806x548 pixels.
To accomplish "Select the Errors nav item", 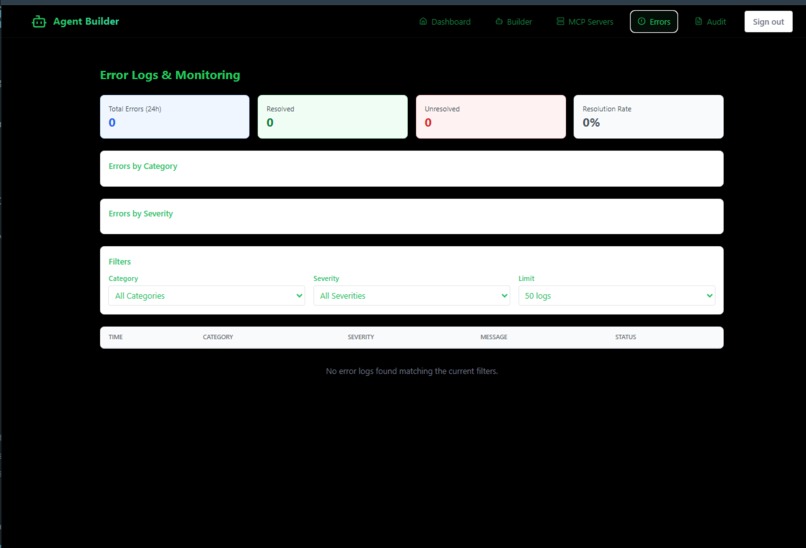I will pyautogui.click(x=654, y=22).
